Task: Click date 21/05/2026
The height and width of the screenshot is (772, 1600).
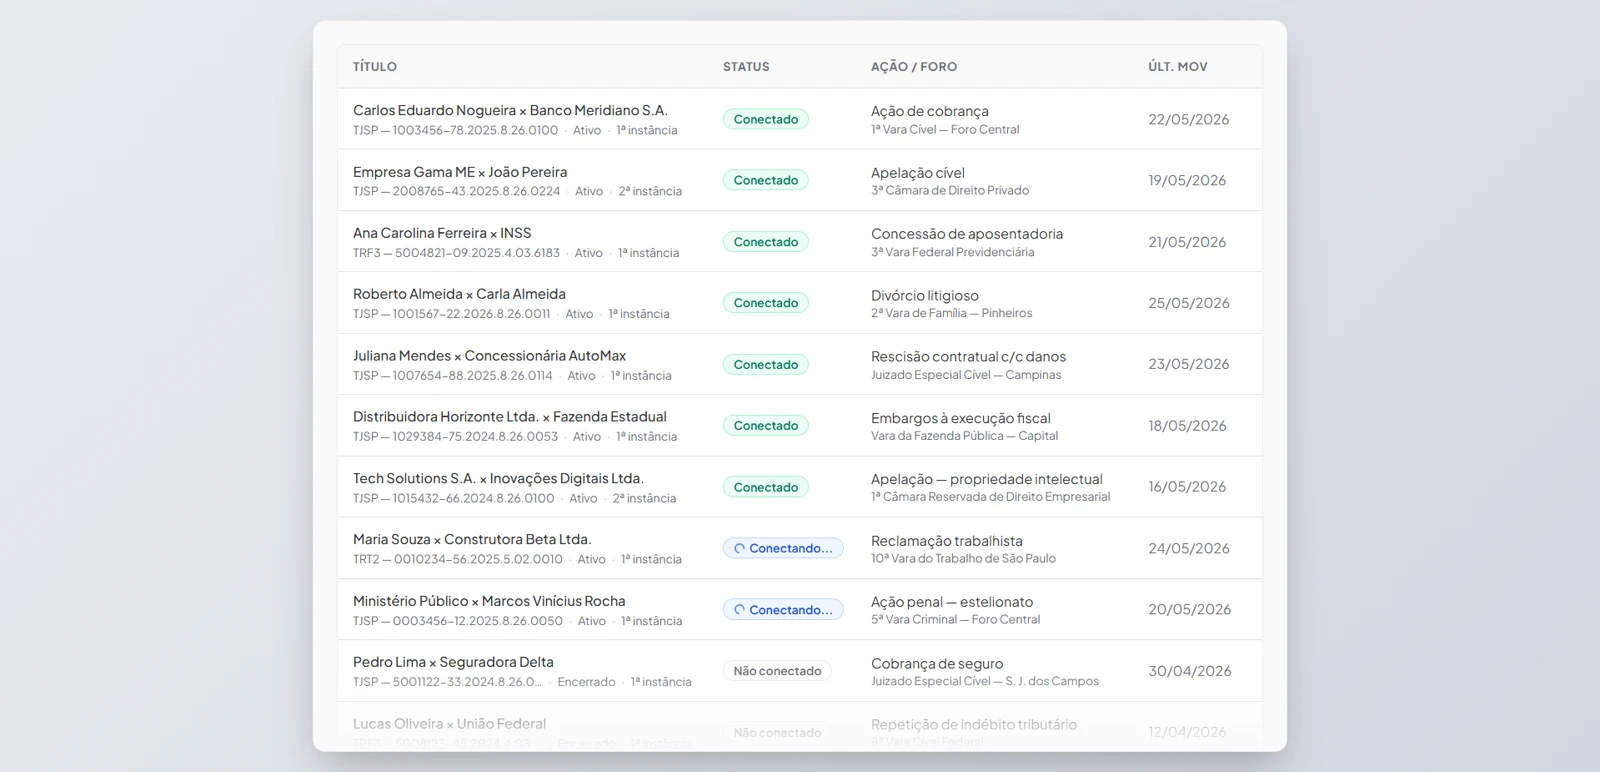Action: [x=1187, y=242]
